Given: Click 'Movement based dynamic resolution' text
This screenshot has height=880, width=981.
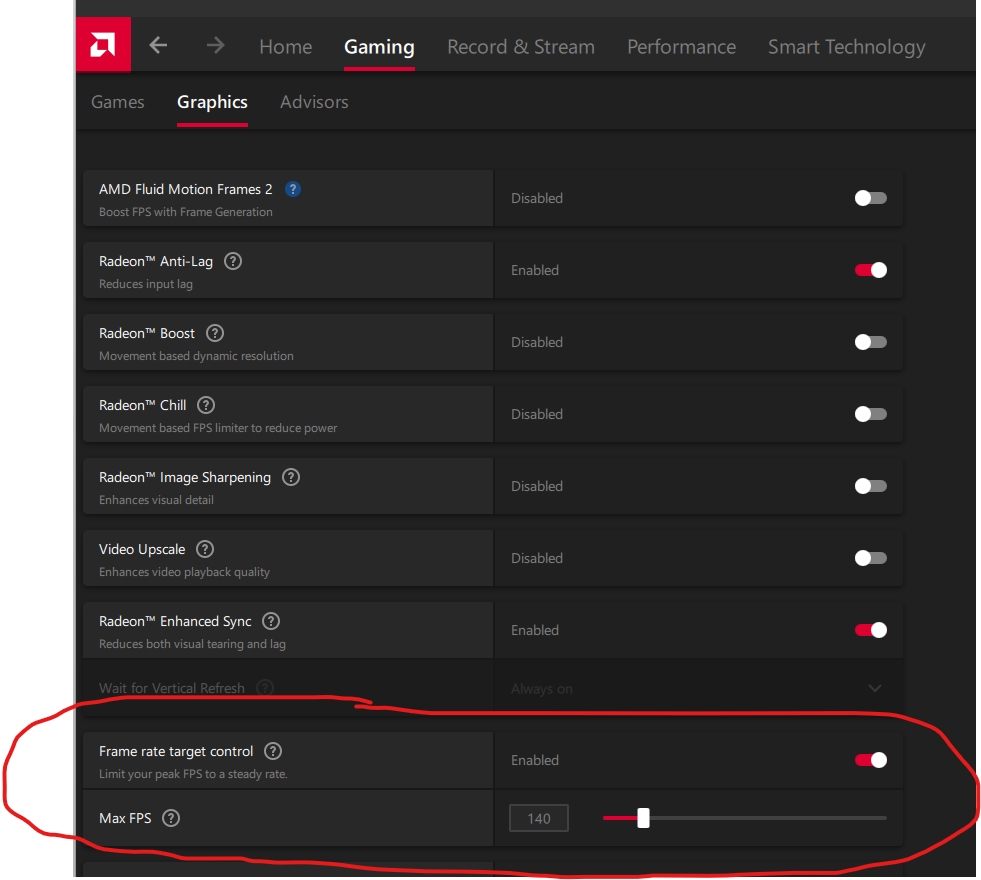Looking at the screenshot, I should pyautogui.click(x=196, y=356).
